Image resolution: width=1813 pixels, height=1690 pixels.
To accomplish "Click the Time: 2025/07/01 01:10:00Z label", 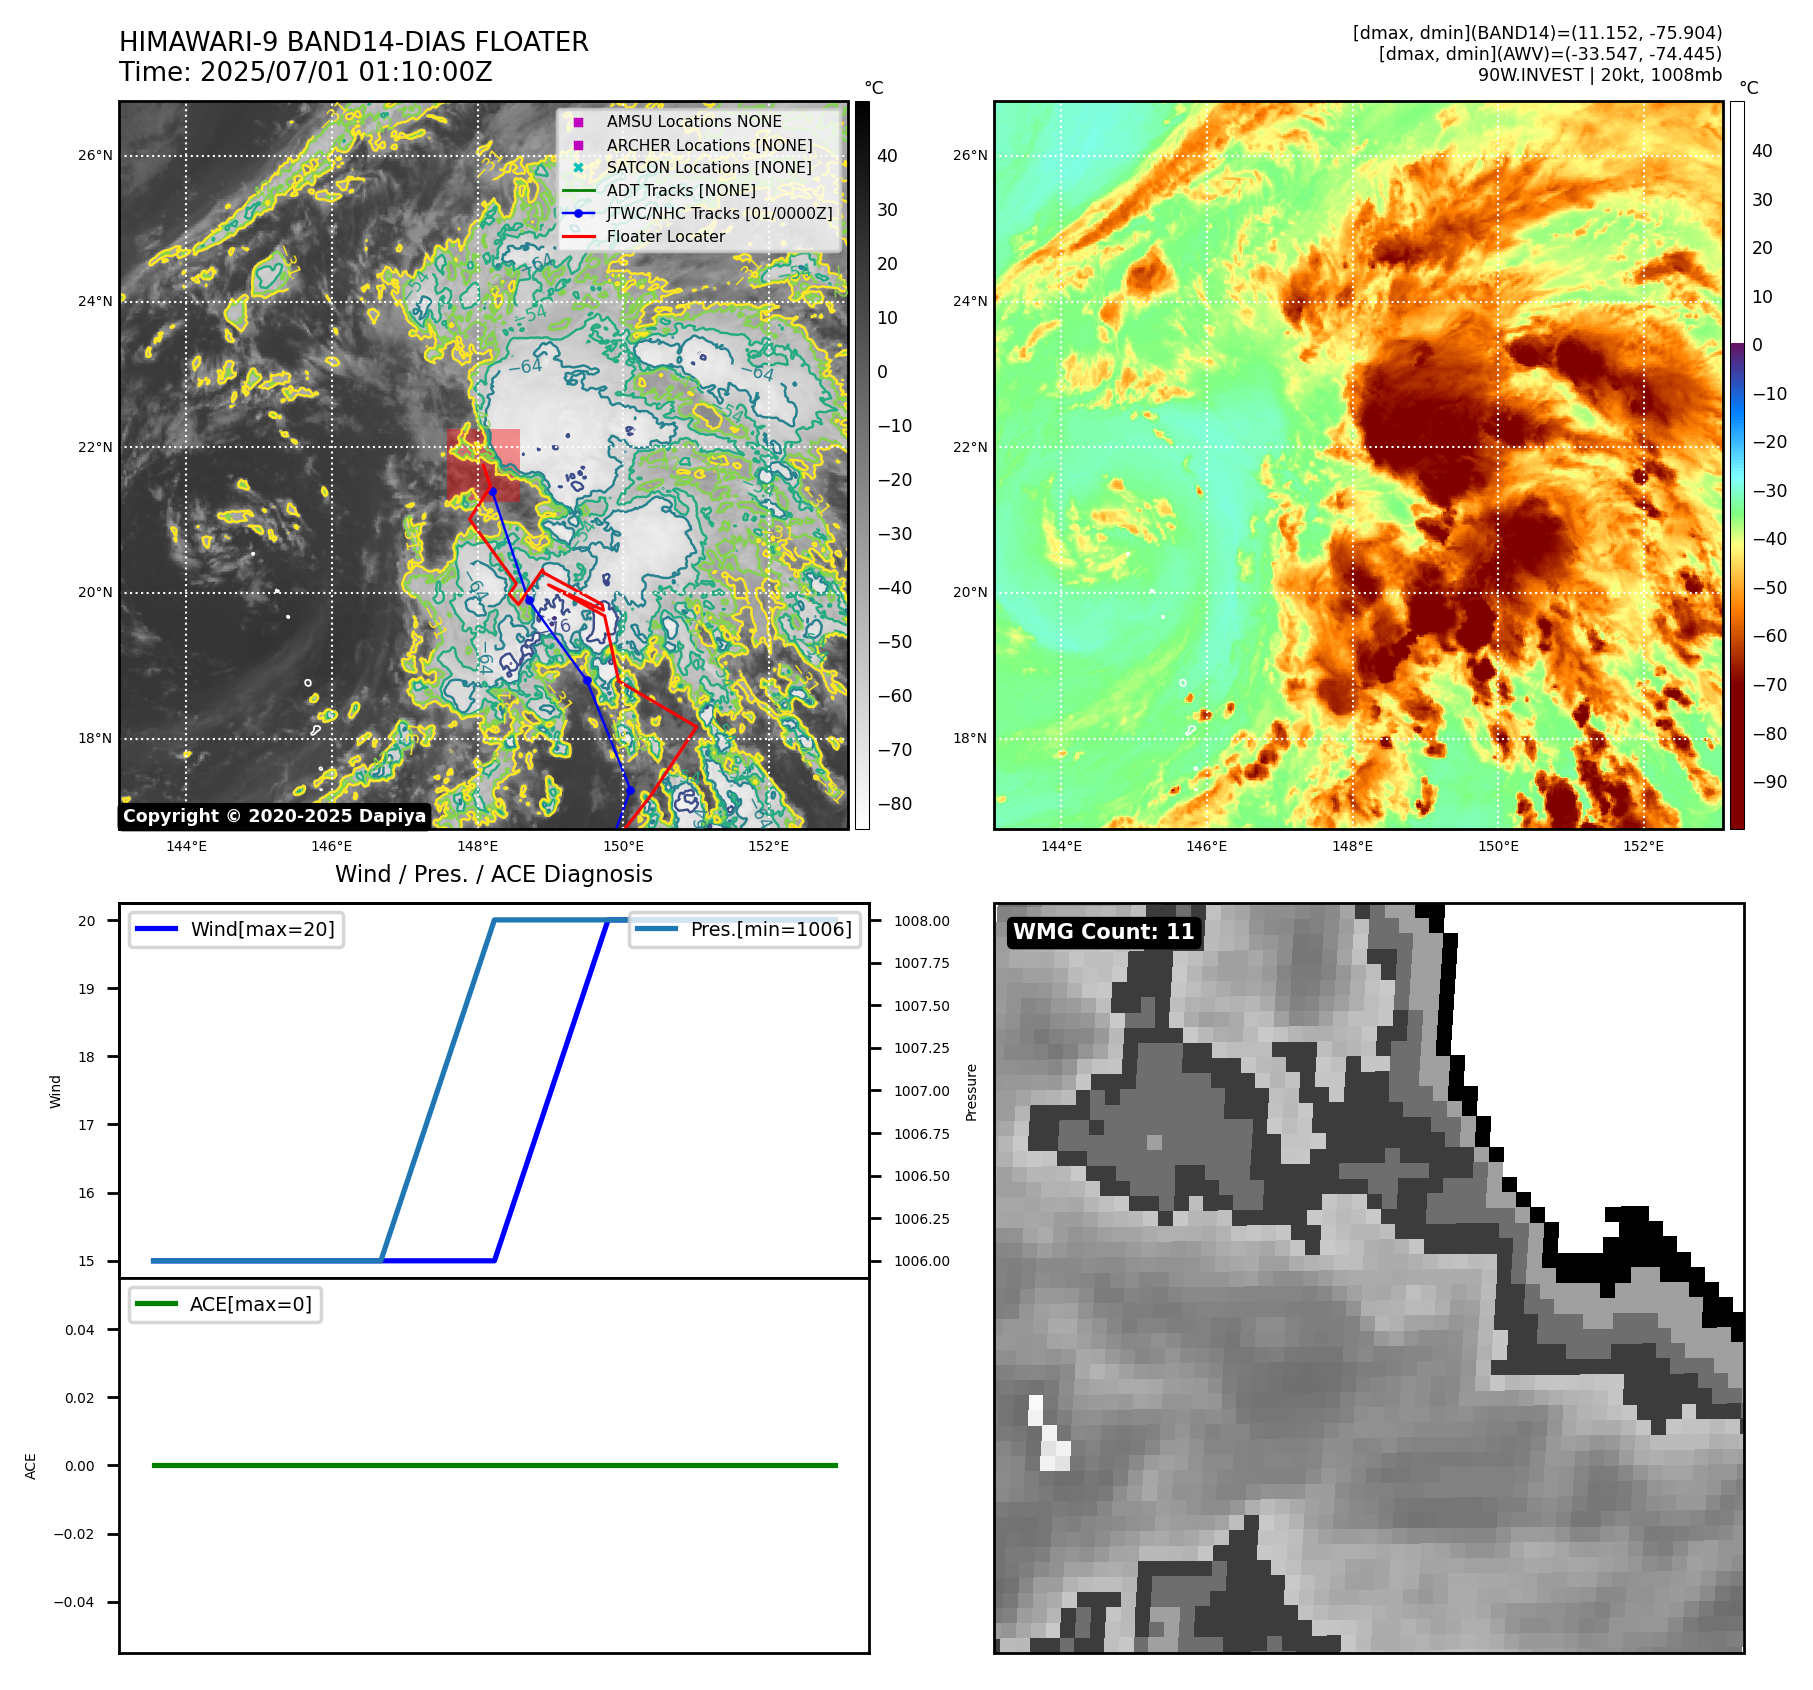I will click(306, 72).
